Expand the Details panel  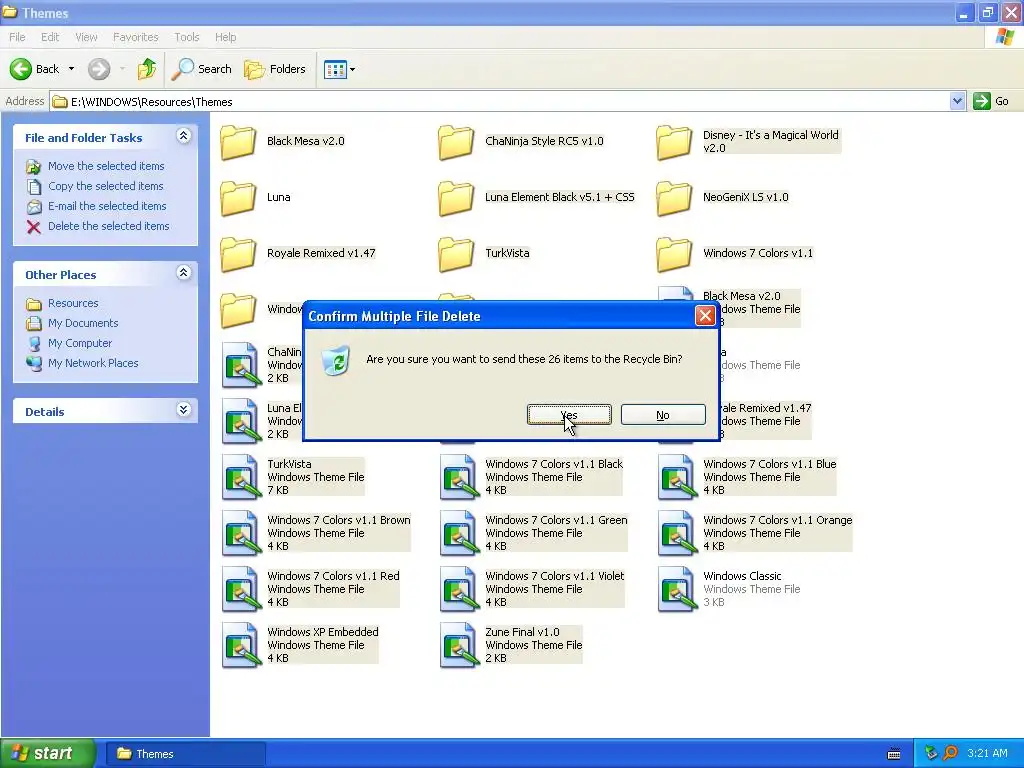coord(184,410)
